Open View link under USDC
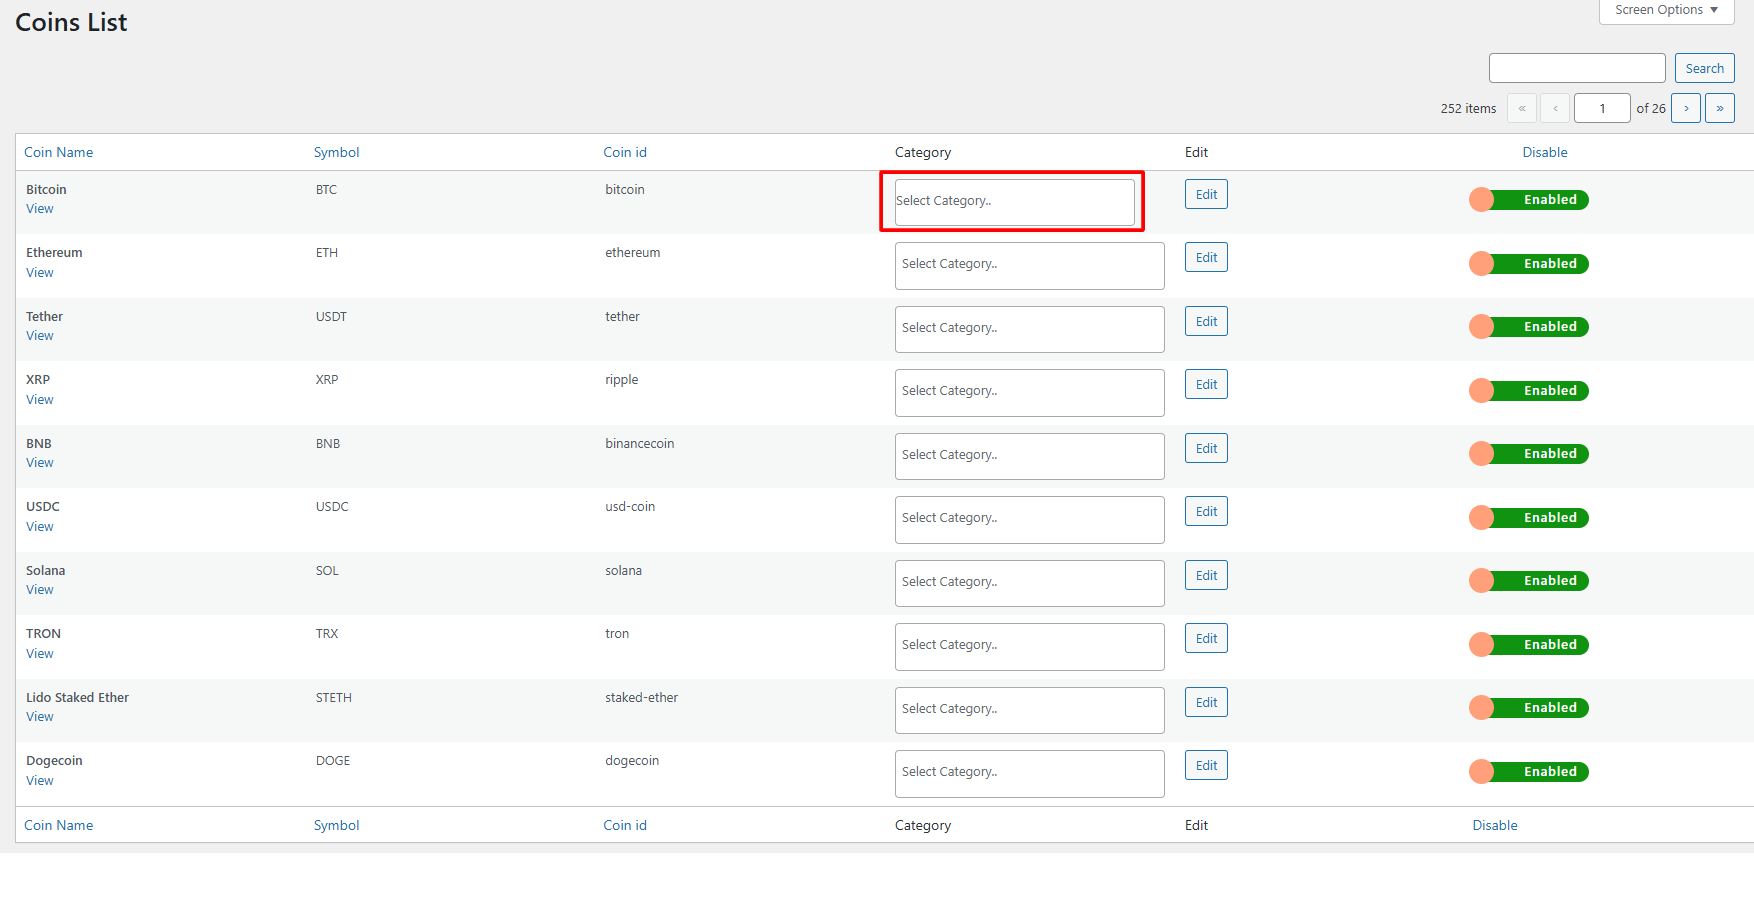This screenshot has width=1754, height=899. (x=40, y=527)
